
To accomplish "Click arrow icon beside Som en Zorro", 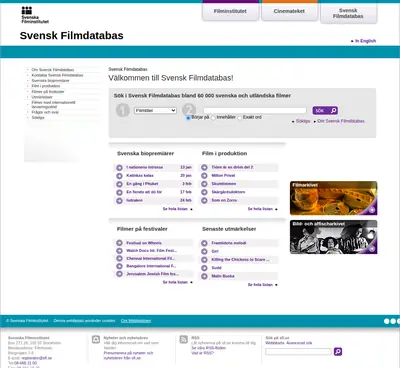I will pos(204,201).
